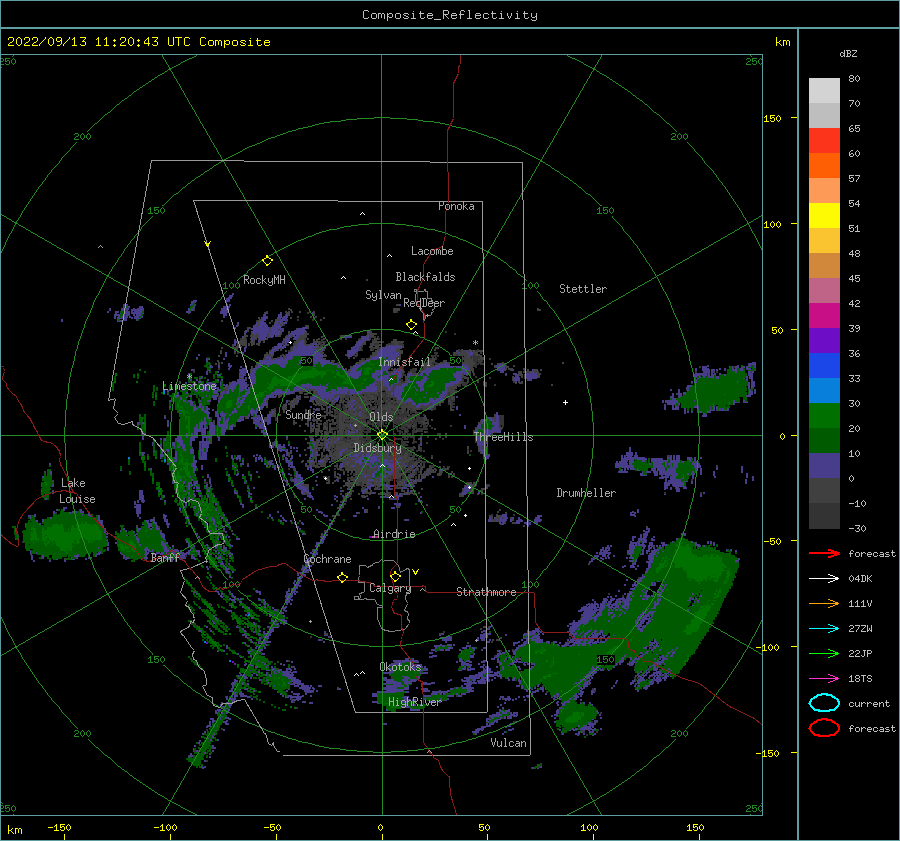Screen dimensions: 900x841
Task: Click the 04DK legend text
Action: coord(860,579)
